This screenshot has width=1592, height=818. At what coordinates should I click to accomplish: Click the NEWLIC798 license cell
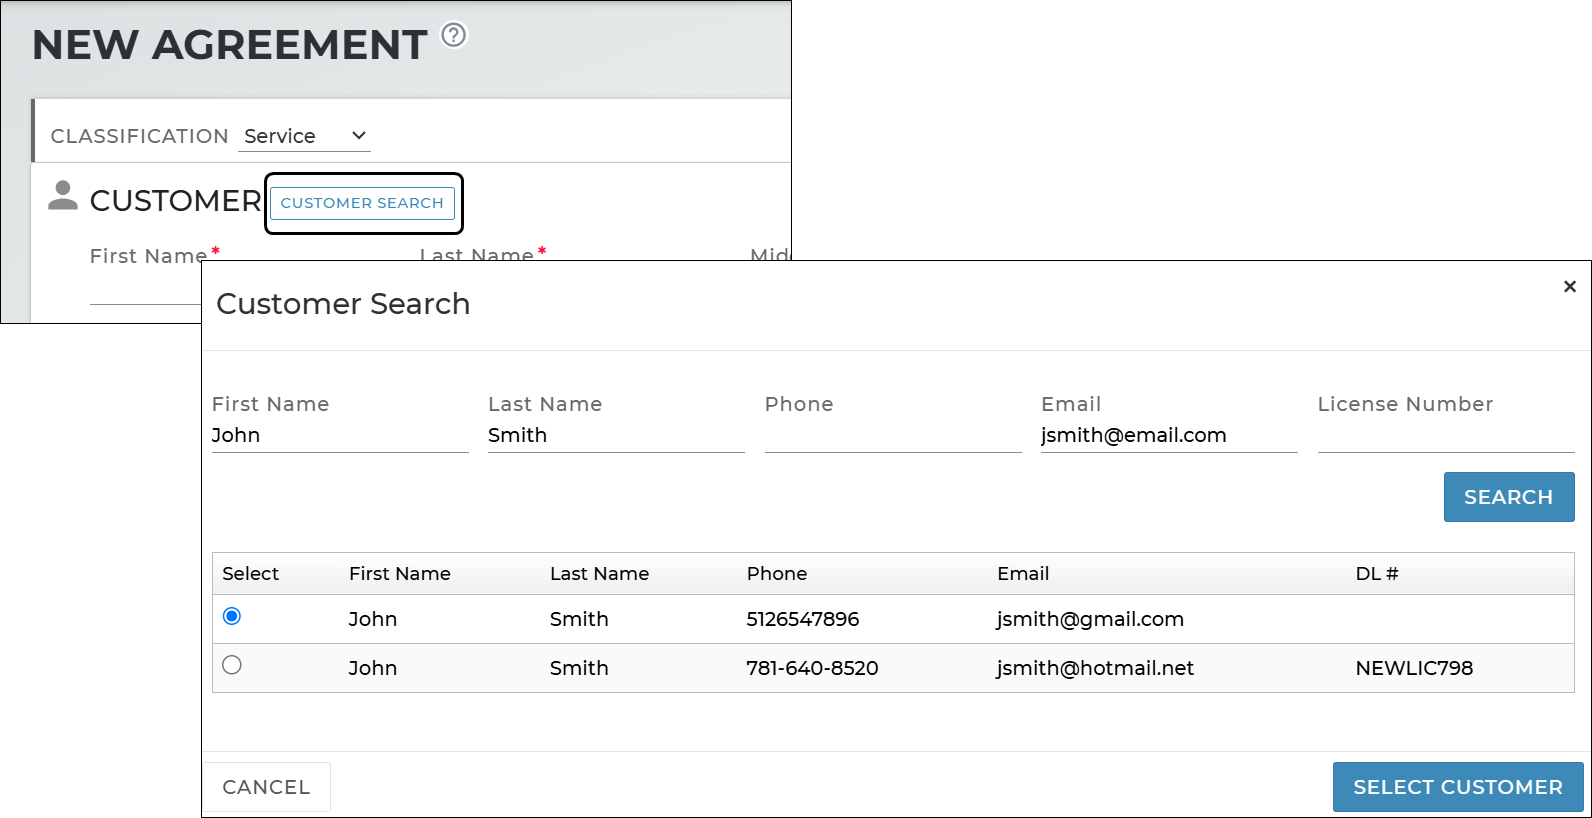pyautogui.click(x=1413, y=668)
